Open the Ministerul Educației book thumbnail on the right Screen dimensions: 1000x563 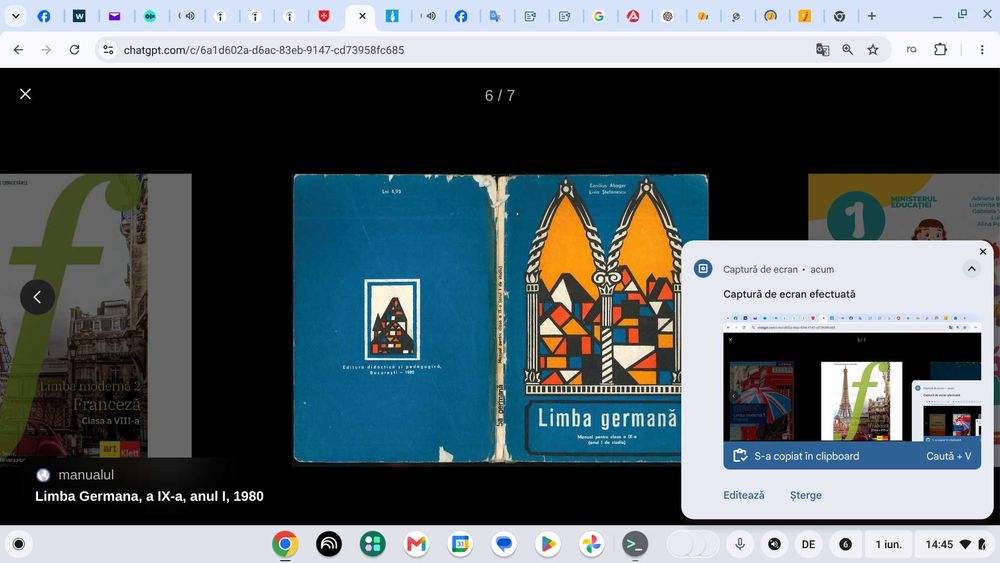(x=904, y=207)
